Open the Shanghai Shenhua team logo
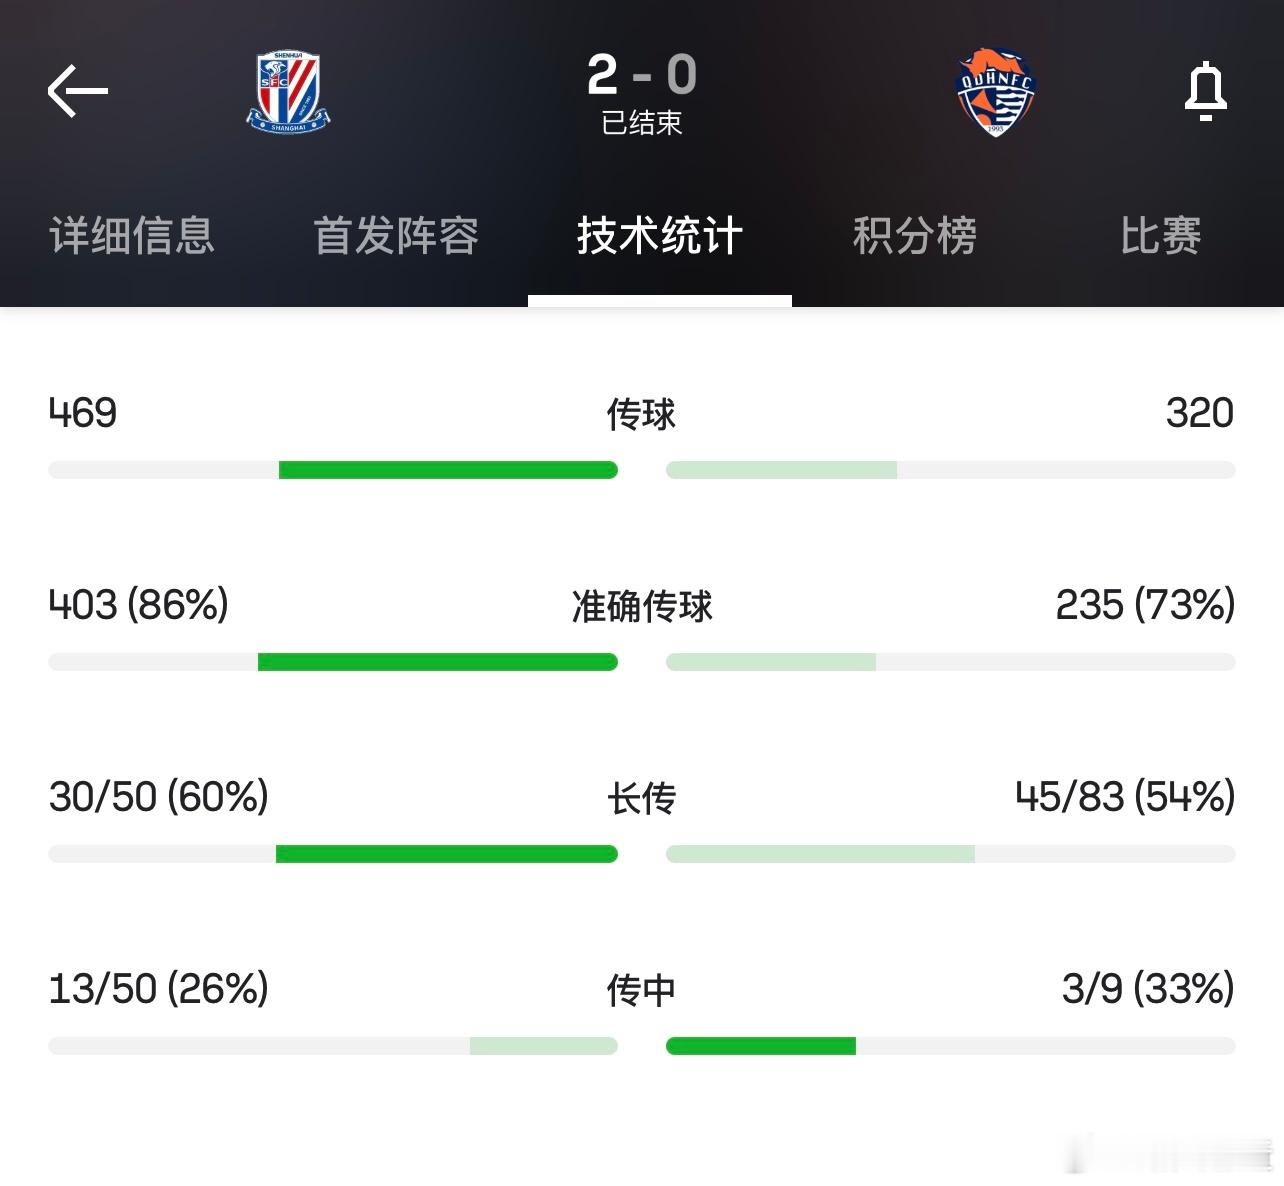Viewport: 1284px width, 1186px height. (288, 93)
